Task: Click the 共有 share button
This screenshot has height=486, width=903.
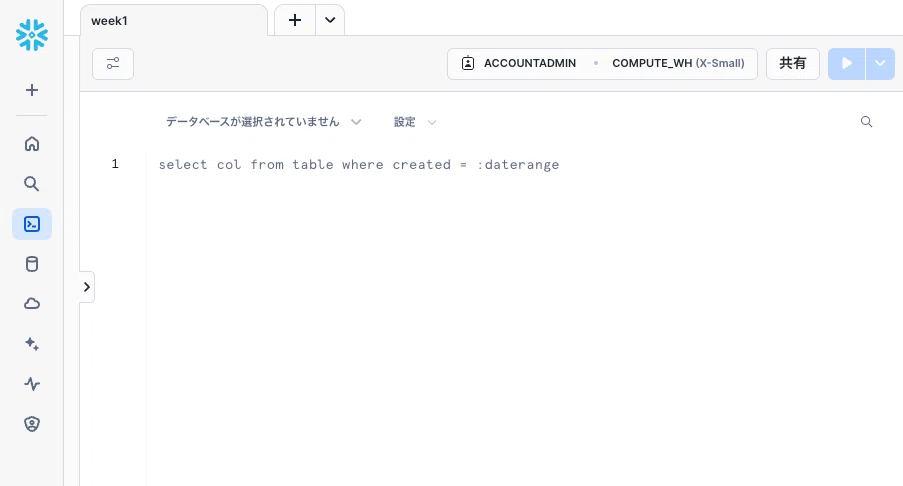Action: pyautogui.click(x=792, y=63)
